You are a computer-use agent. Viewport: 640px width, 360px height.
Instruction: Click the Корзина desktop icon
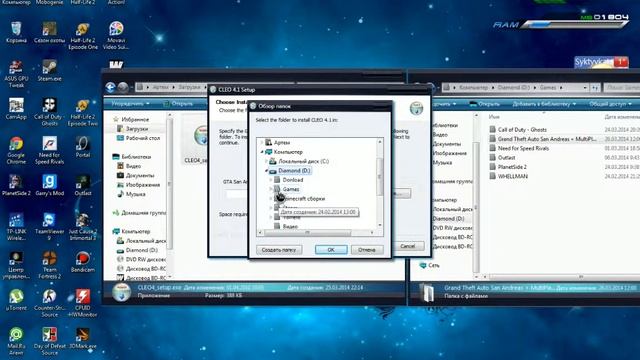16,32
